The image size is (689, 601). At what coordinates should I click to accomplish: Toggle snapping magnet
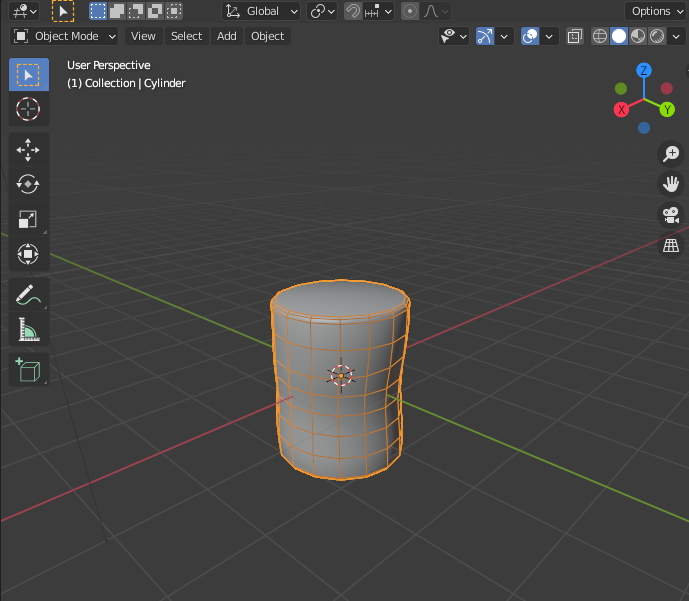353,11
